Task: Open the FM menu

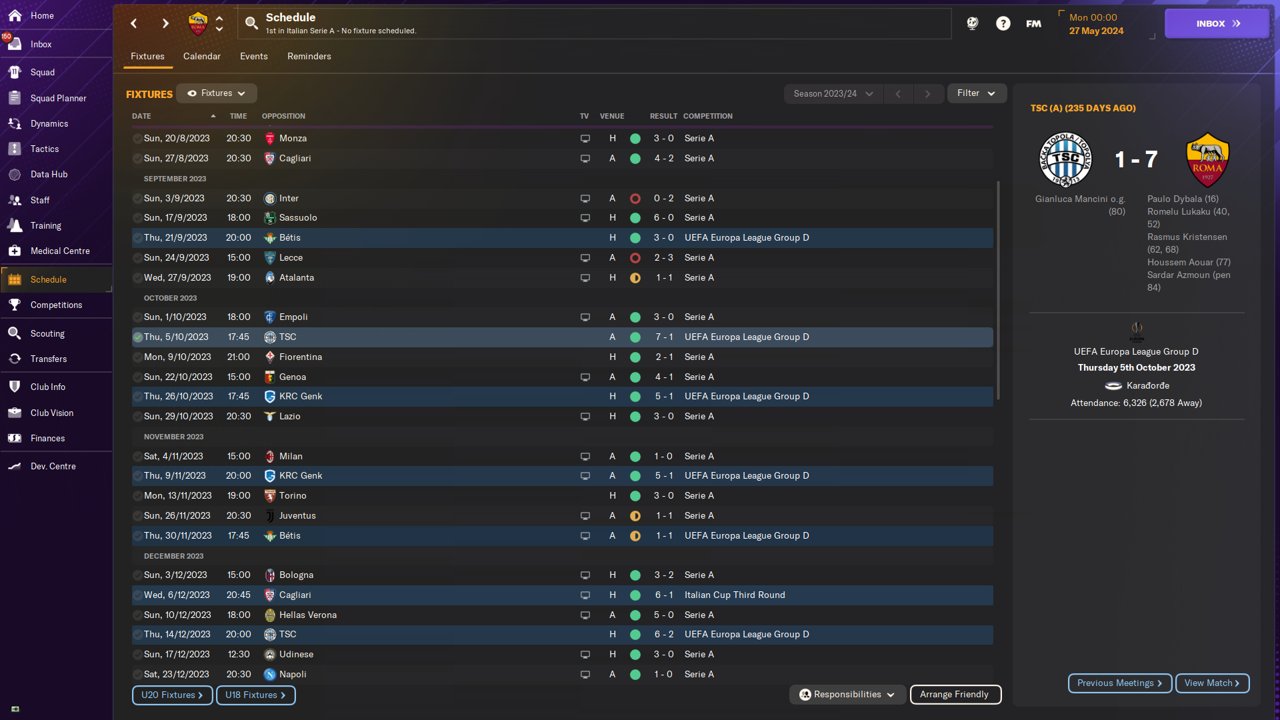Action: 1034,23
